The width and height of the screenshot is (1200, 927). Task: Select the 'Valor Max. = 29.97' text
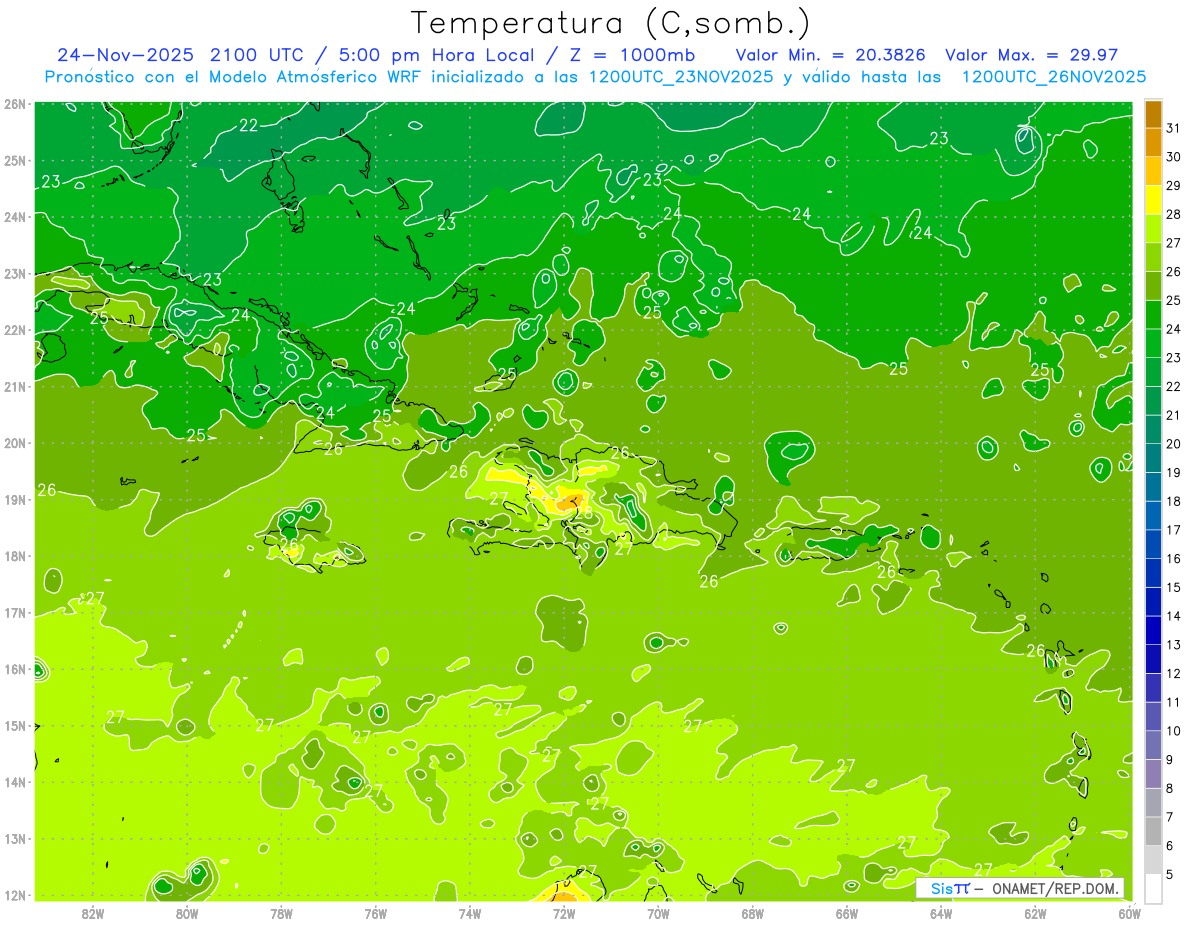(x=1031, y=55)
